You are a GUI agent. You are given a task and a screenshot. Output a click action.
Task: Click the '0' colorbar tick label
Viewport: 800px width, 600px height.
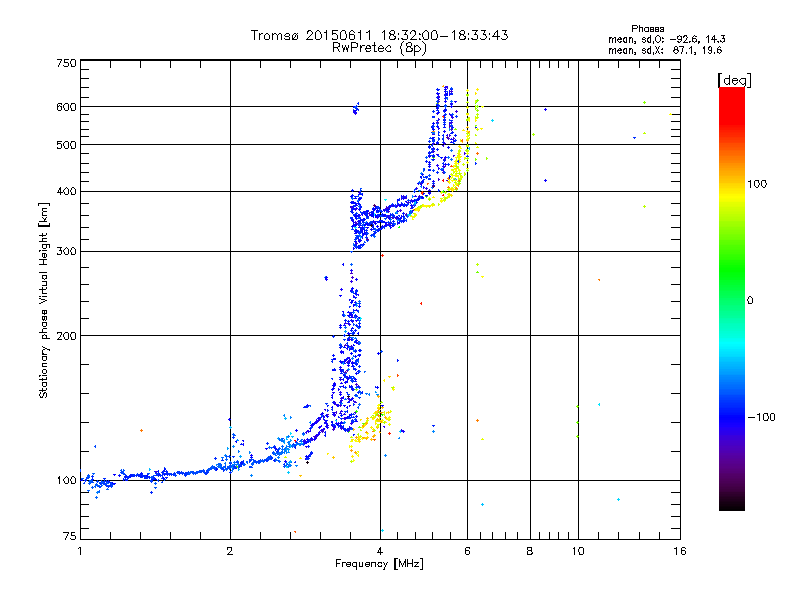pos(750,301)
